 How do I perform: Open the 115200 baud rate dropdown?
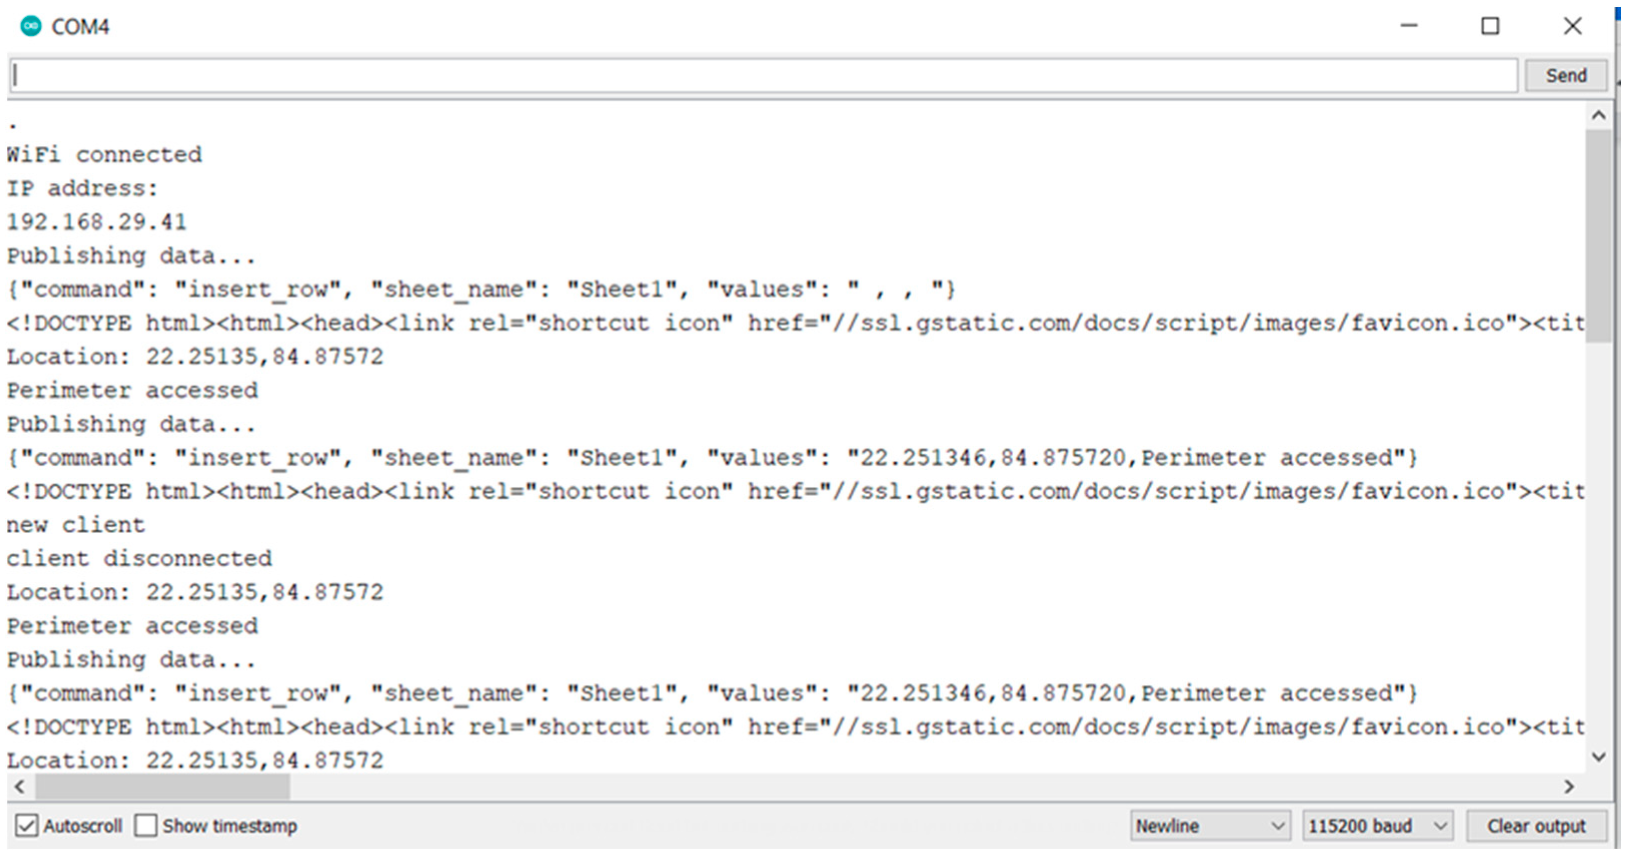pos(1378,826)
